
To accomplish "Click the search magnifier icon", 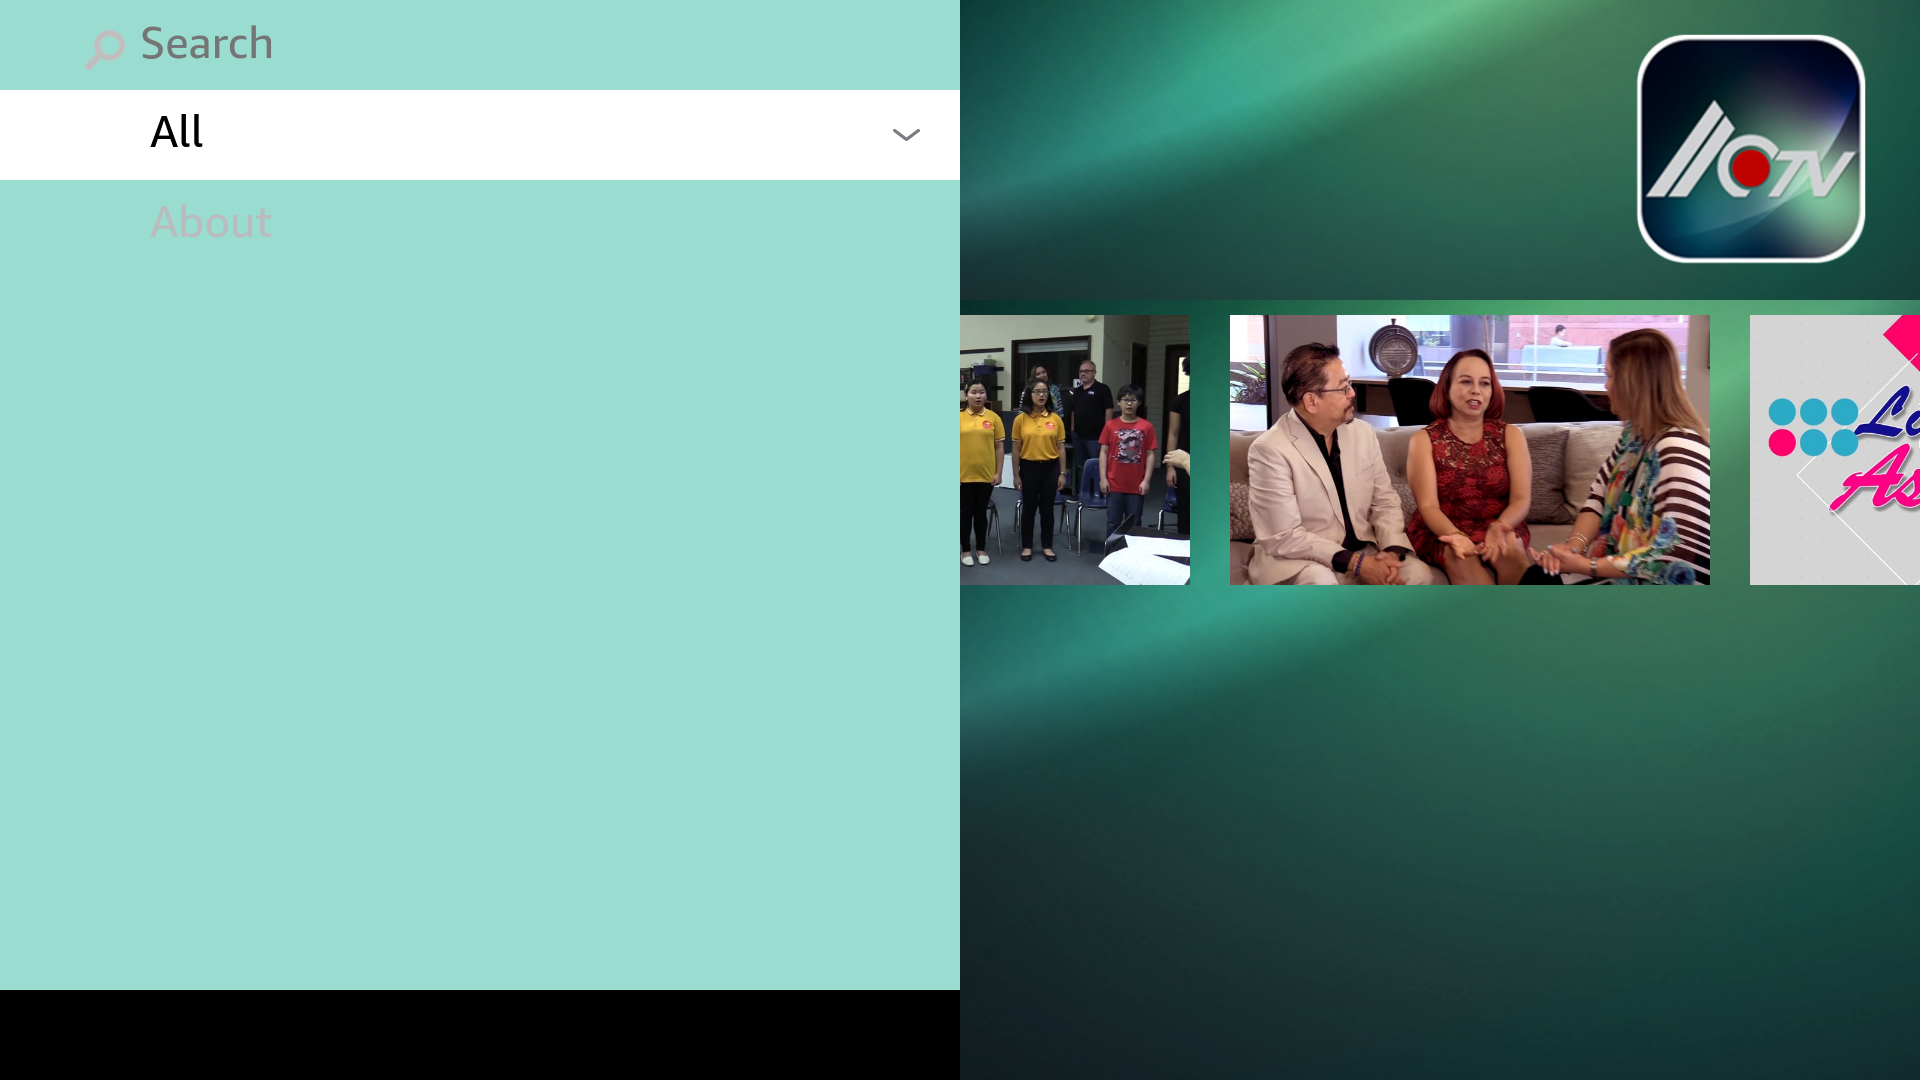I will [105, 48].
